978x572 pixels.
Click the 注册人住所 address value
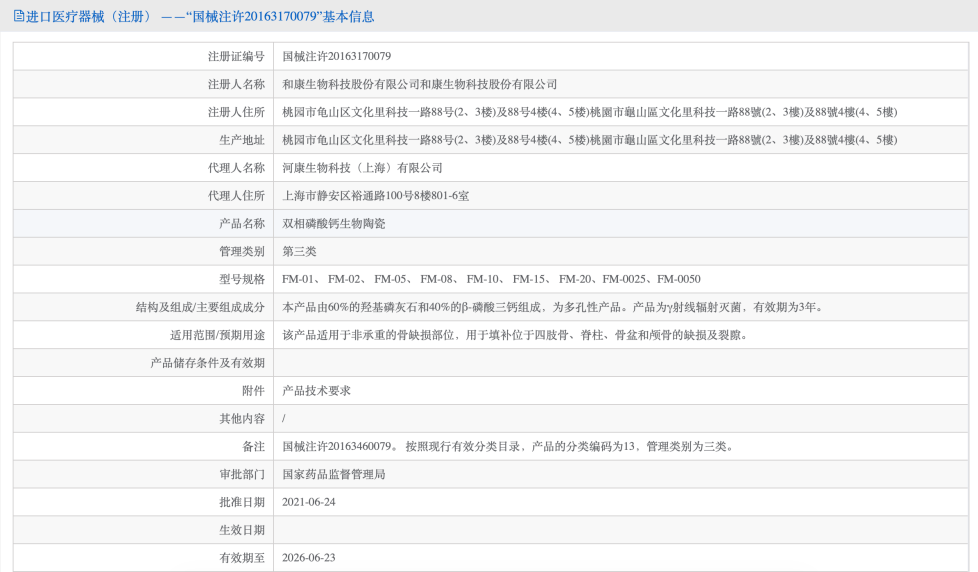click(x=589, y=112)
